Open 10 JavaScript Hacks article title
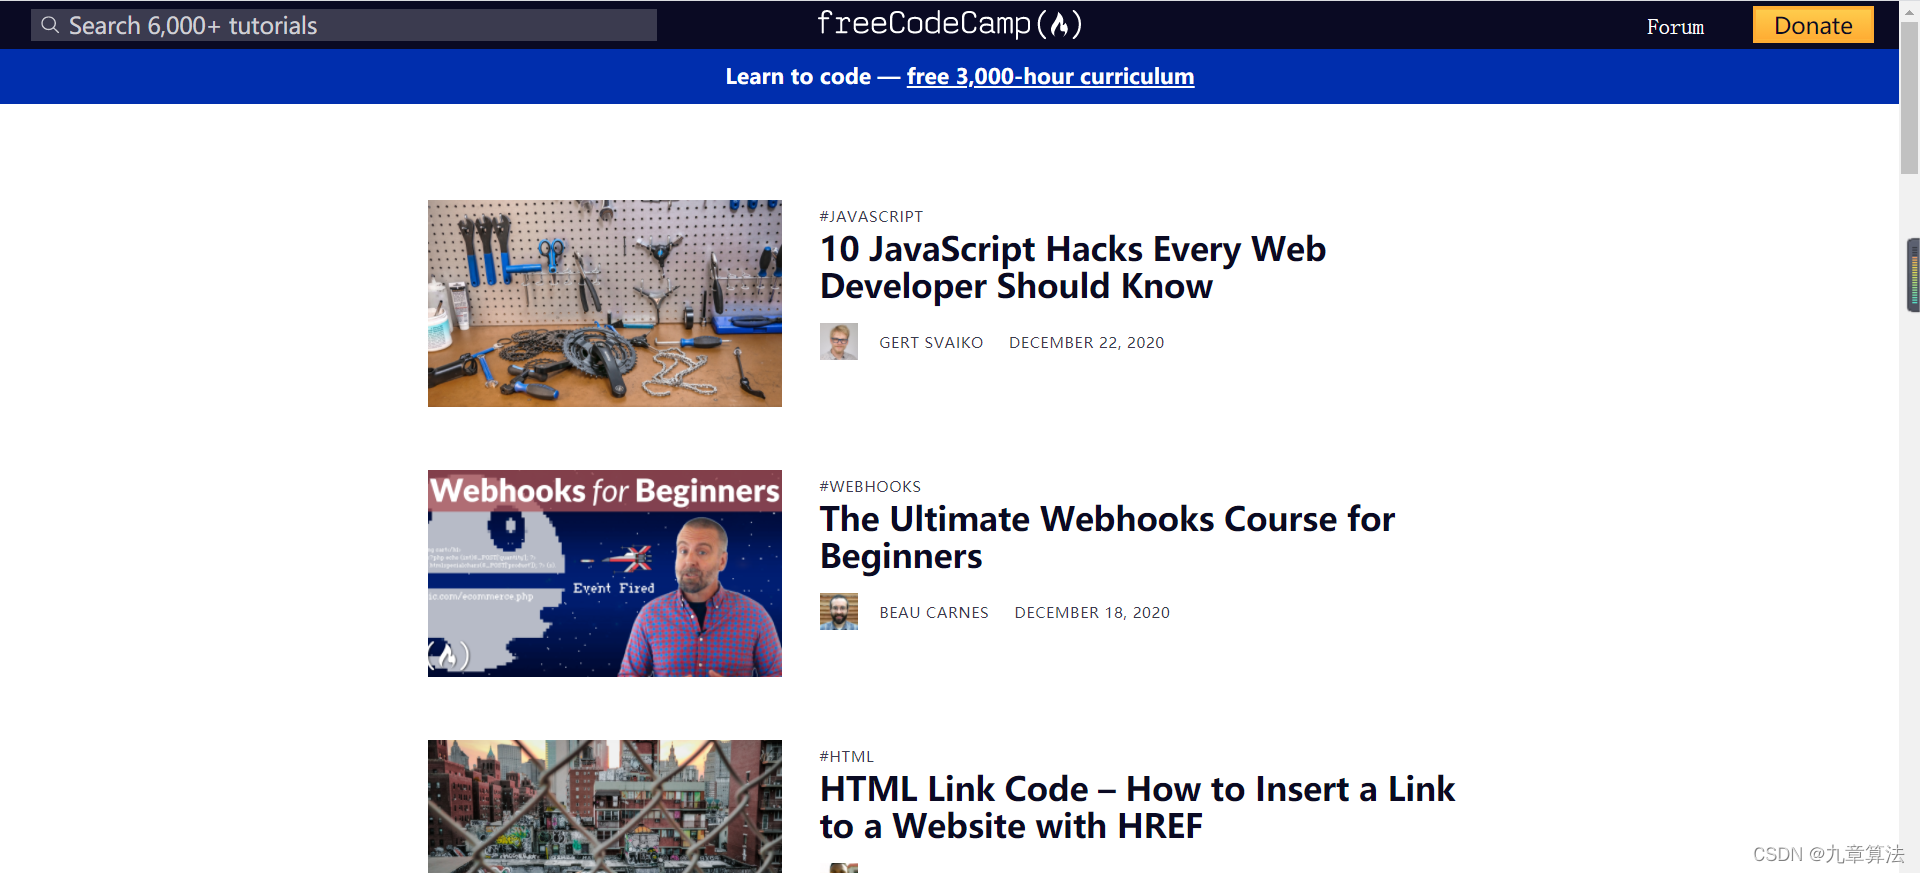The image size is (1920, 873). (x=1073, y=267)
